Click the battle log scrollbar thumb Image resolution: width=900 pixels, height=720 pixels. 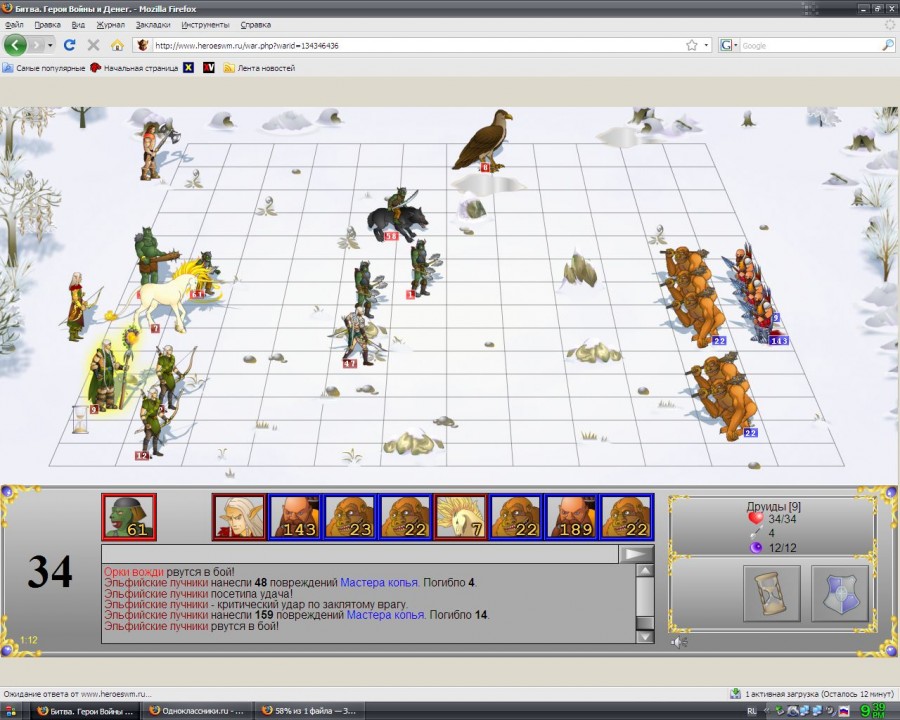645,622
